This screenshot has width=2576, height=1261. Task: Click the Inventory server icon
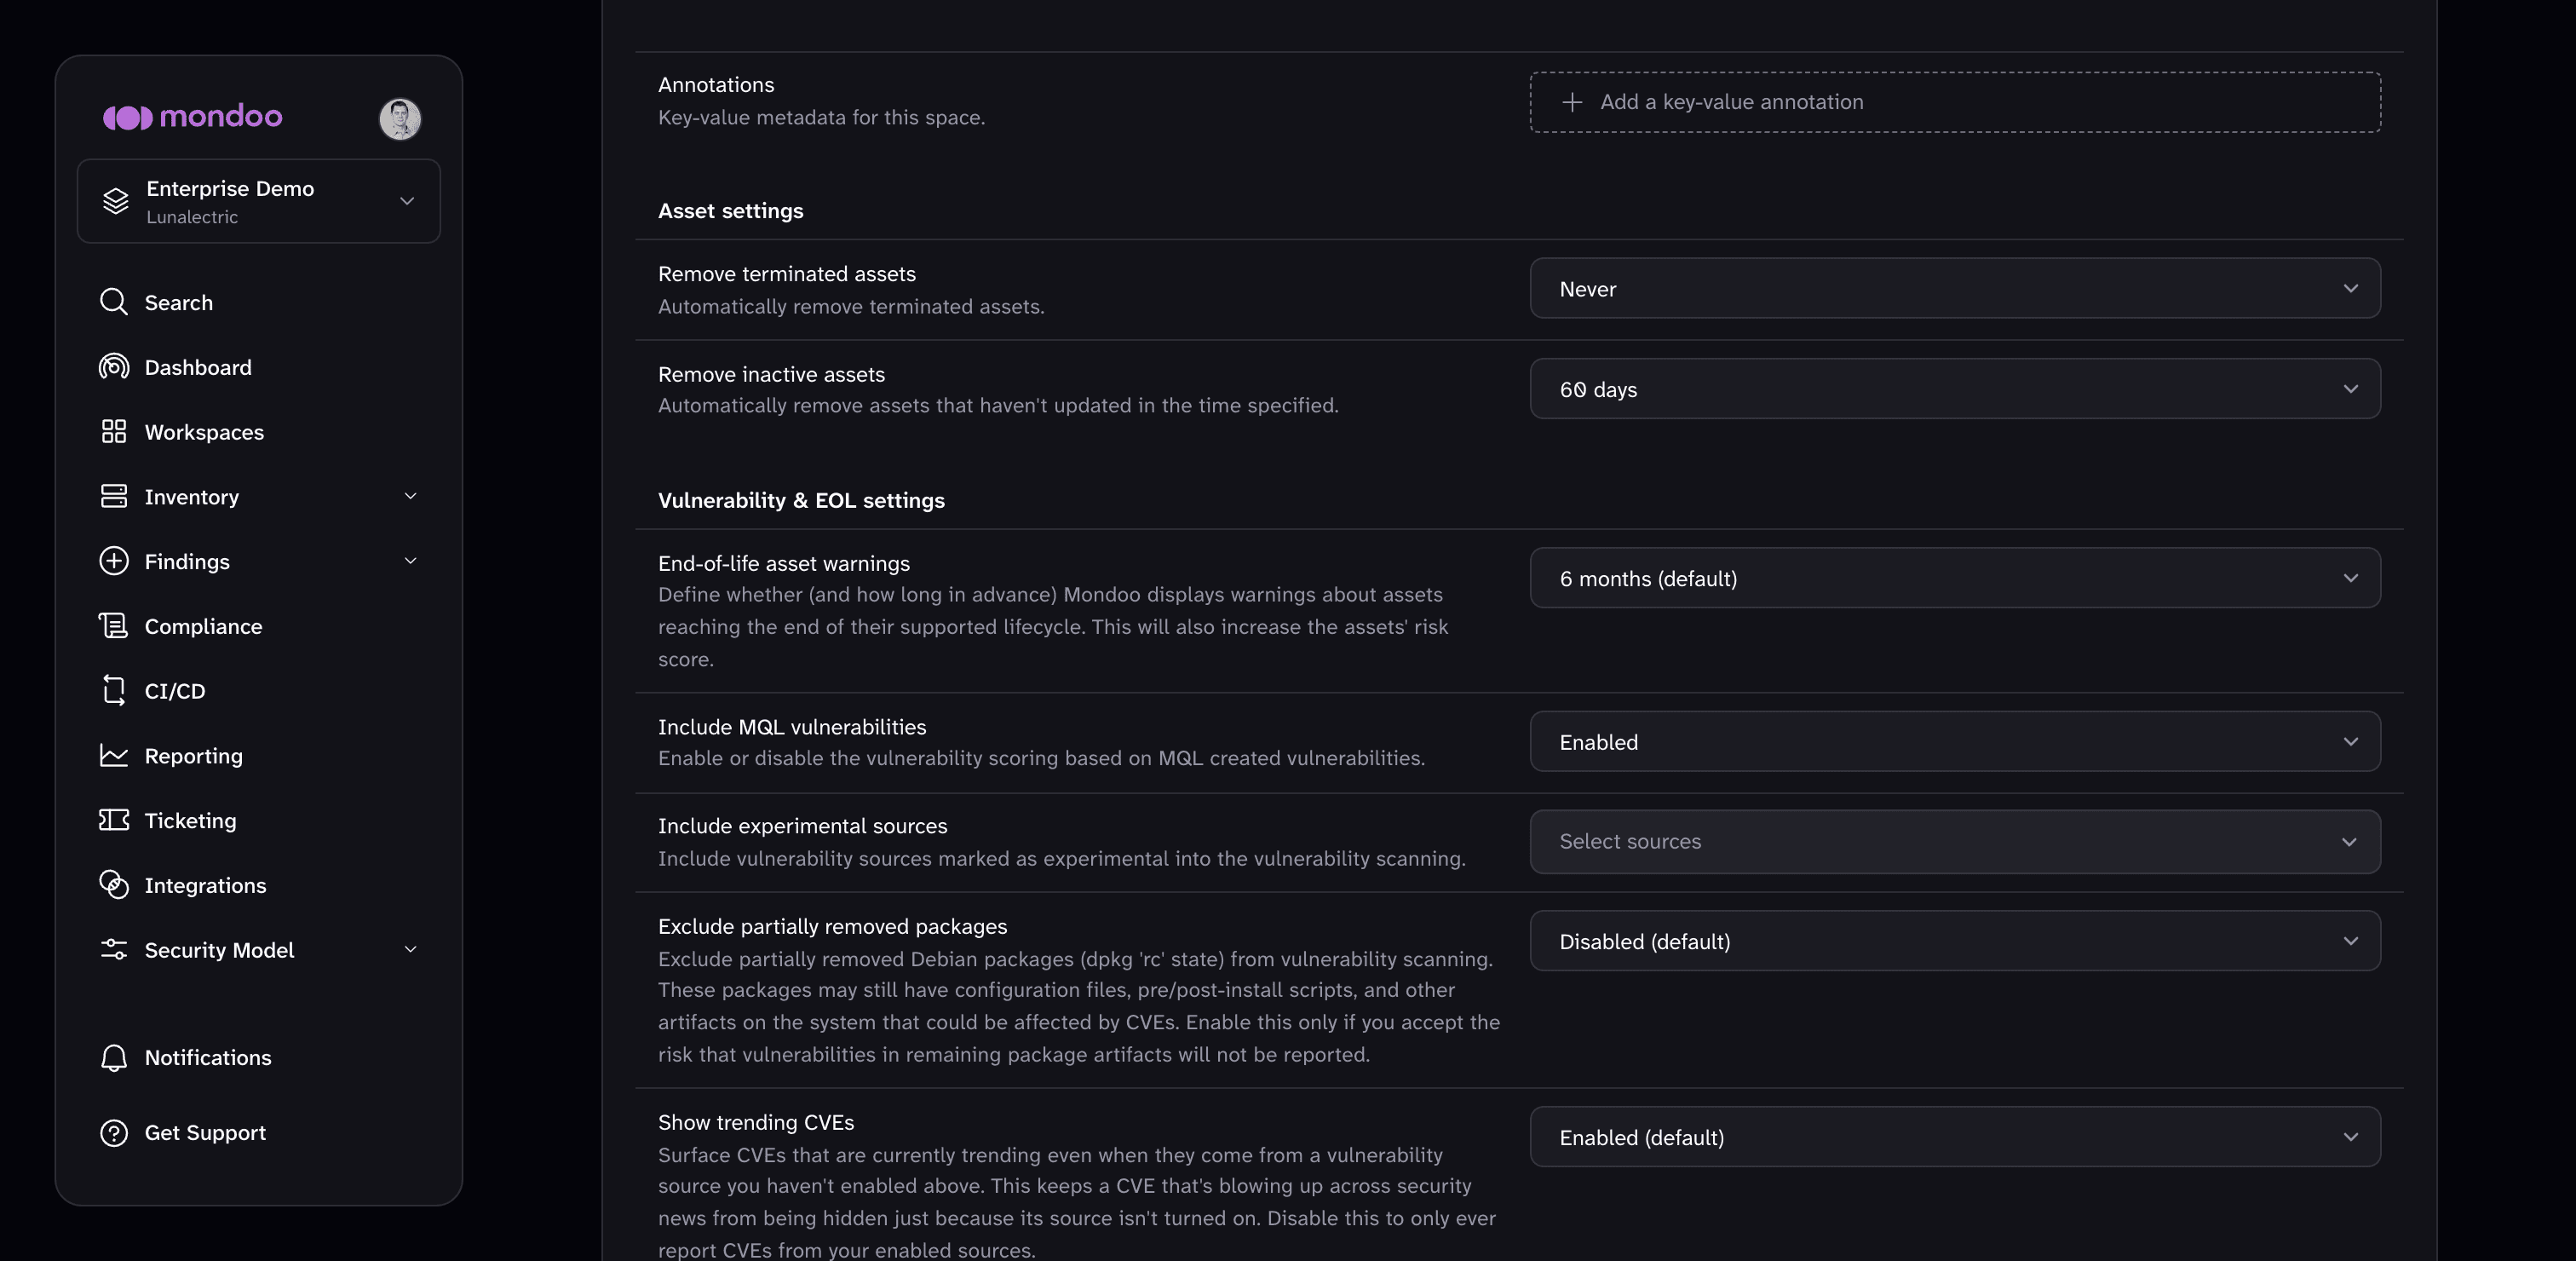[x=114, y=496]
